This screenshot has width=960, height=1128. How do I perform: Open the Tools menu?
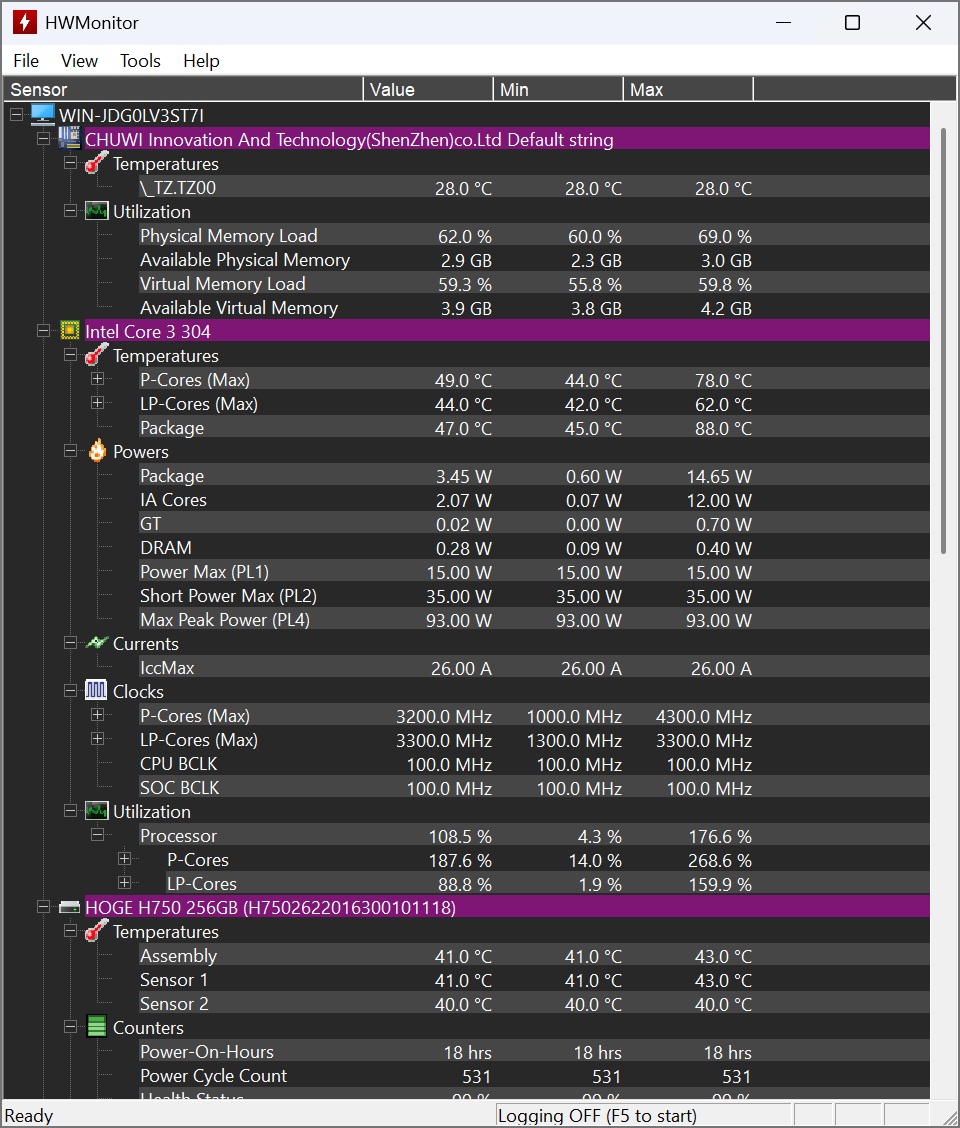click(x=140, y=61)
